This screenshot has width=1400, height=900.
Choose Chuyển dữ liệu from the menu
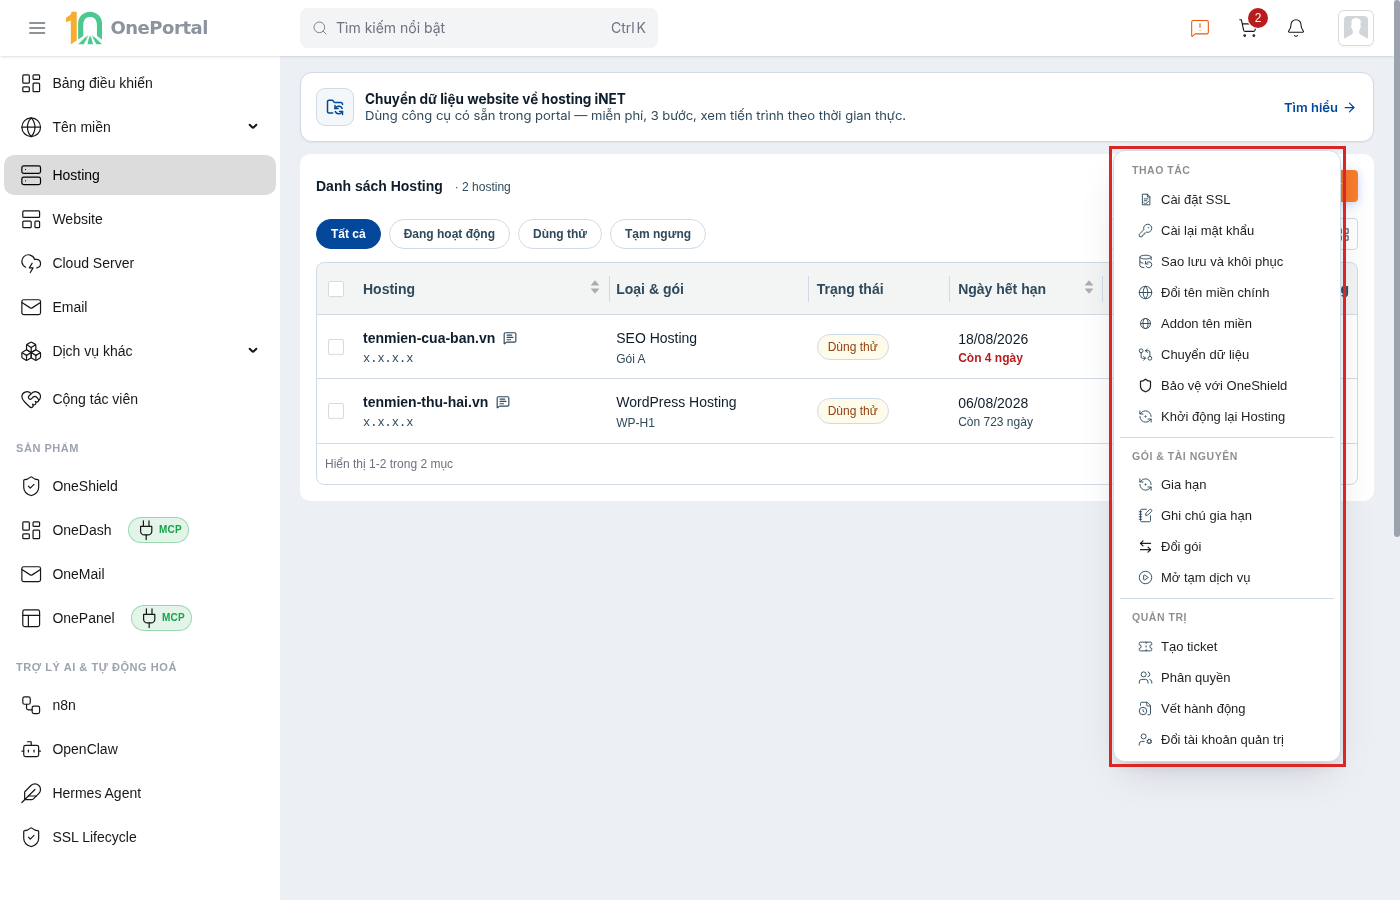1227,355
